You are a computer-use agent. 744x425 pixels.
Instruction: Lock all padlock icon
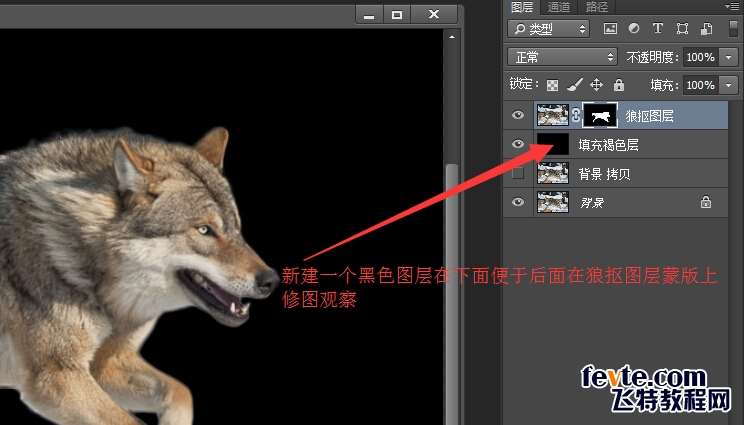[x=619, y=85]
